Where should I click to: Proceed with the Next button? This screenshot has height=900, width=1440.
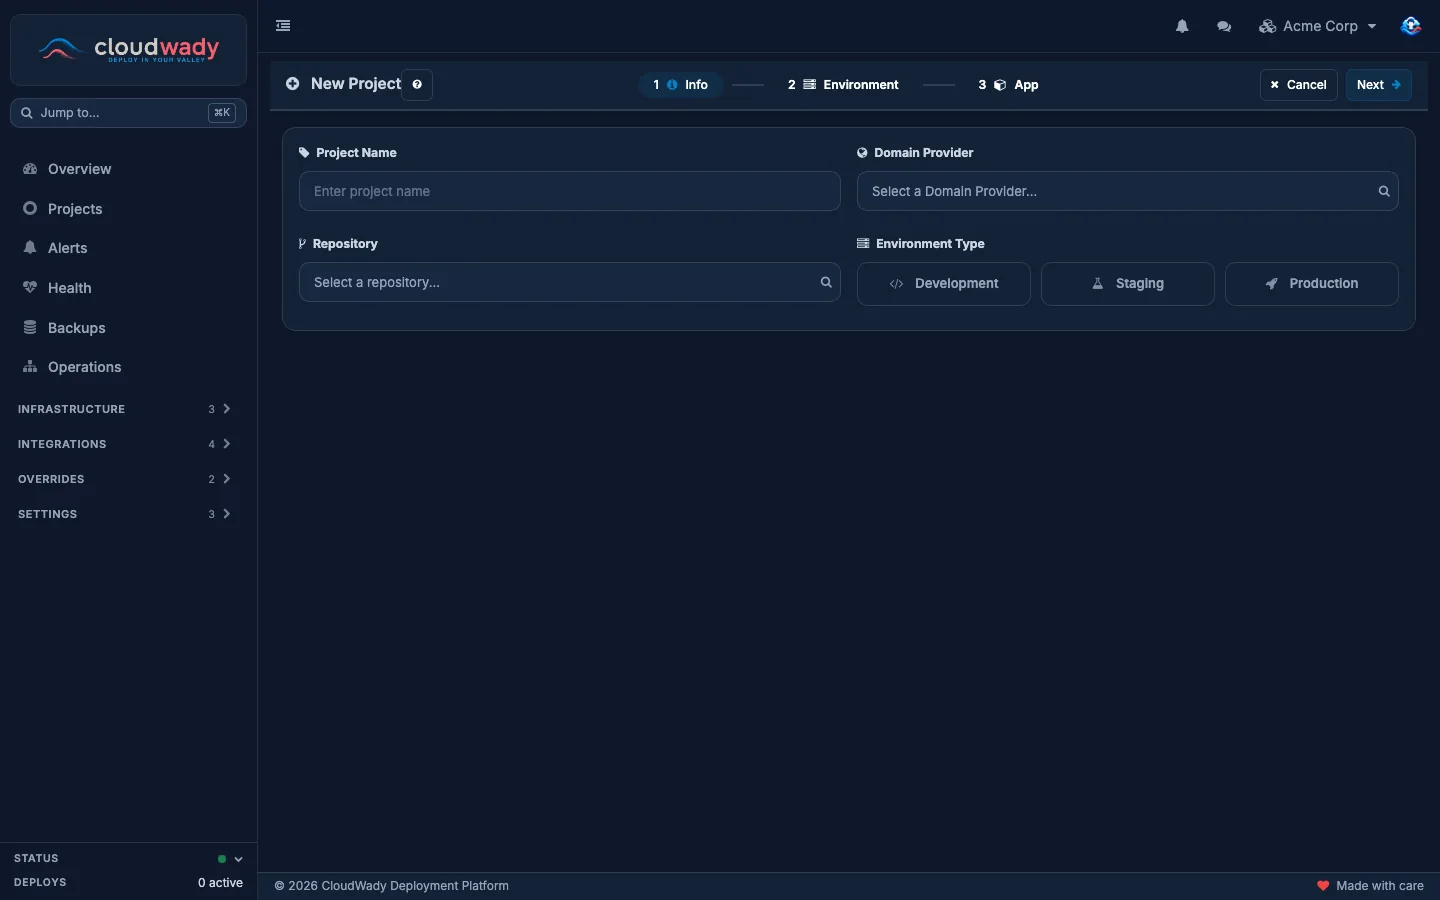(x=1379, y=85)
